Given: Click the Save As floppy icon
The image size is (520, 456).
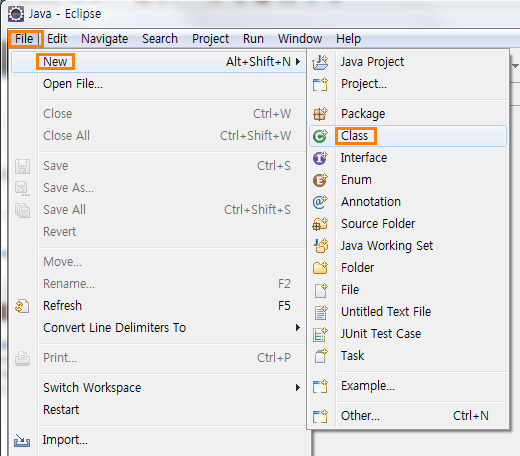Looking at the screenshot, I should click(x=22, y=188).
